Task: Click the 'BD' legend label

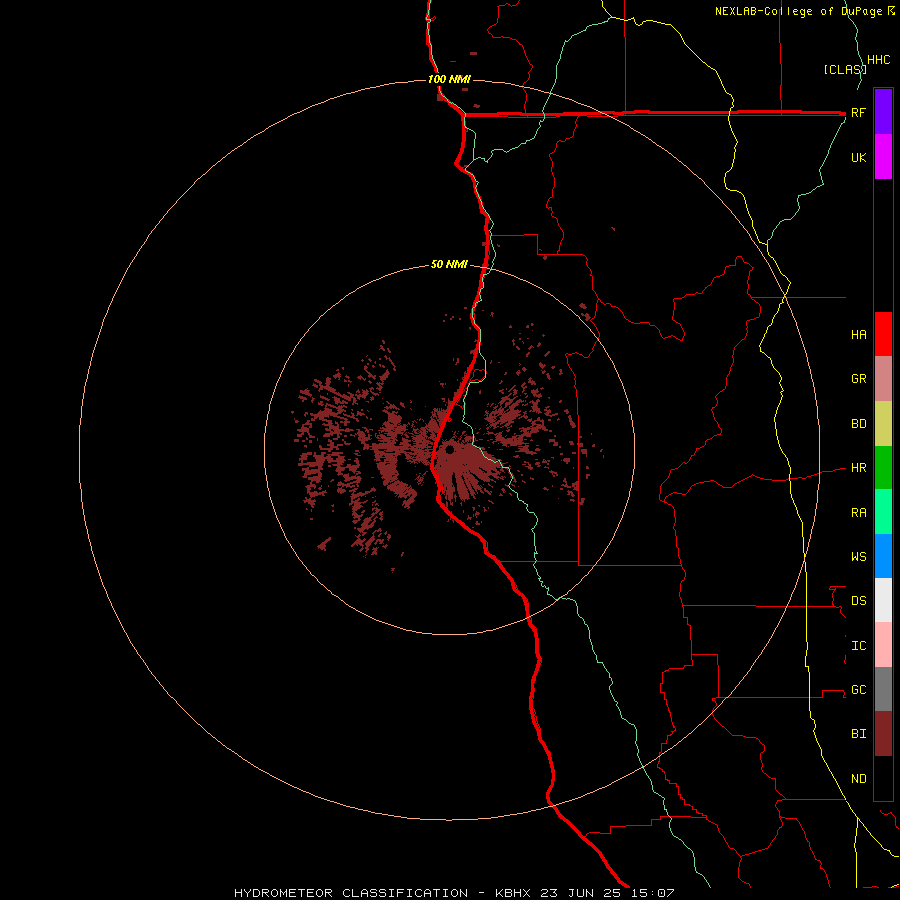Action: click(x=858, y=424)
